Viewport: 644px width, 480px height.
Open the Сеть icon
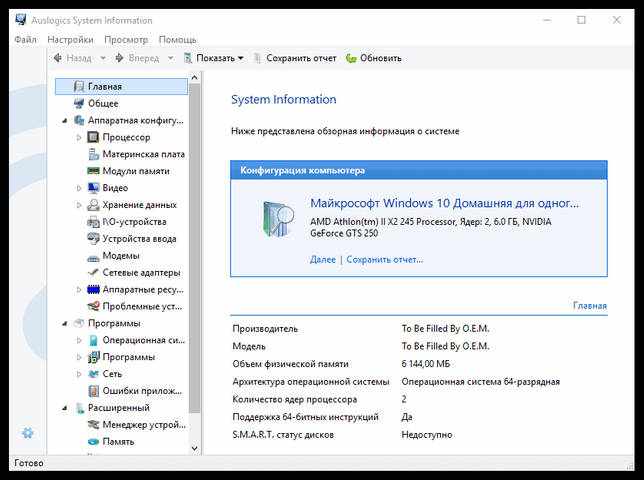click(93, 374)
